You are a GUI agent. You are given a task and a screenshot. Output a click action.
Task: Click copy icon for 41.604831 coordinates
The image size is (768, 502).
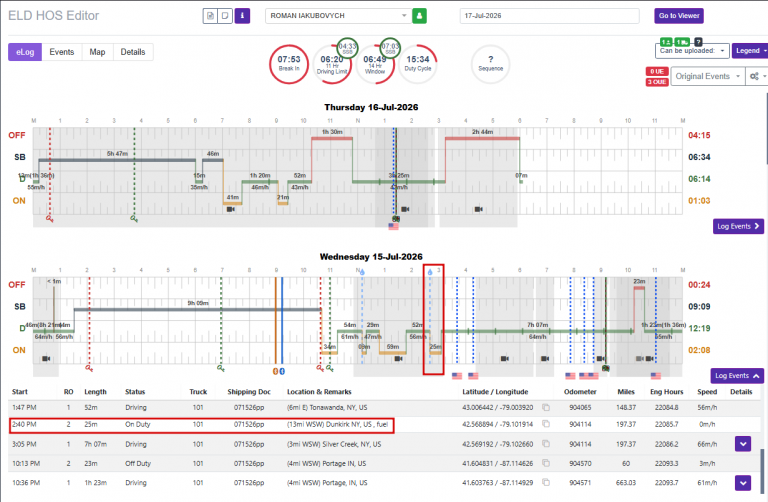coord(546,463)
